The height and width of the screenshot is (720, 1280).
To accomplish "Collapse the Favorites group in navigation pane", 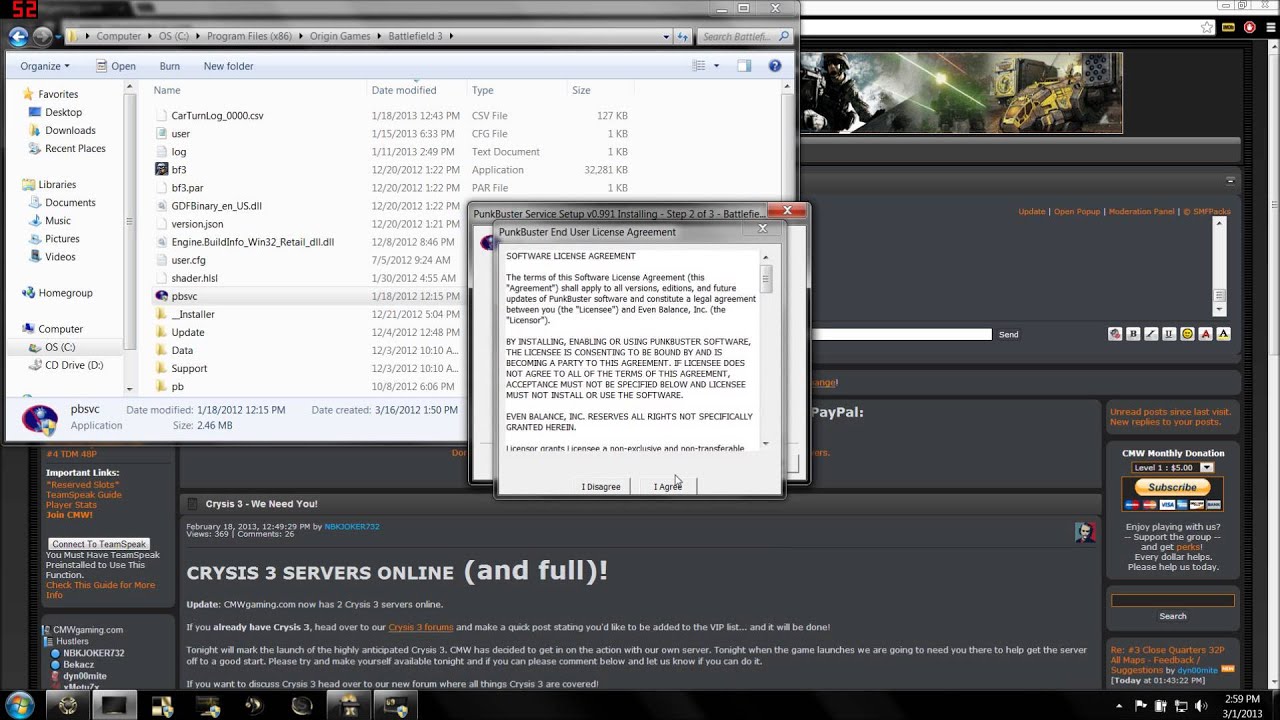I will pos(58,94).
